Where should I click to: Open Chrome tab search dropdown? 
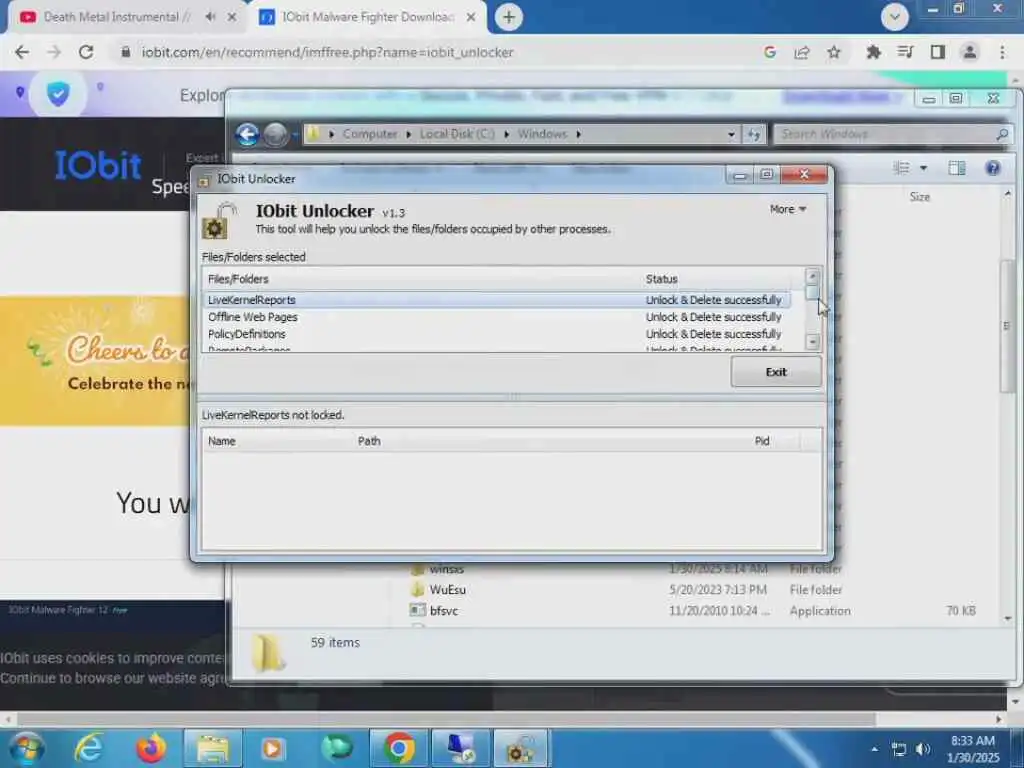pos(895,17)
